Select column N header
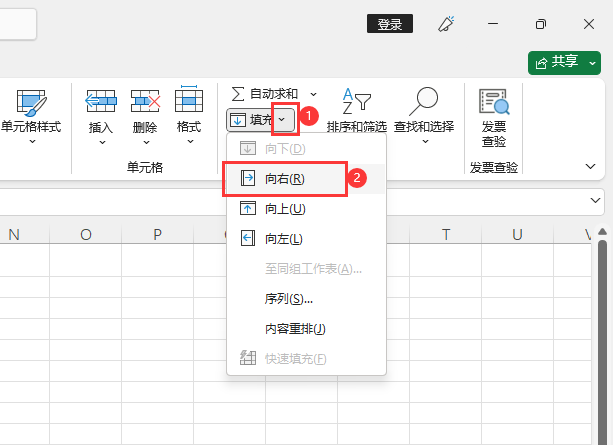The width and height of the screenshot is (613, 445). pyautogui.click(x=24, y=235)
